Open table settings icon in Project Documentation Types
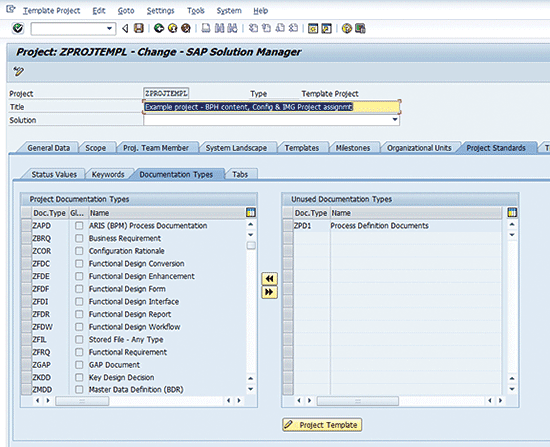The height and width of the screenshot is (447, 550). (x=251, y=213)
